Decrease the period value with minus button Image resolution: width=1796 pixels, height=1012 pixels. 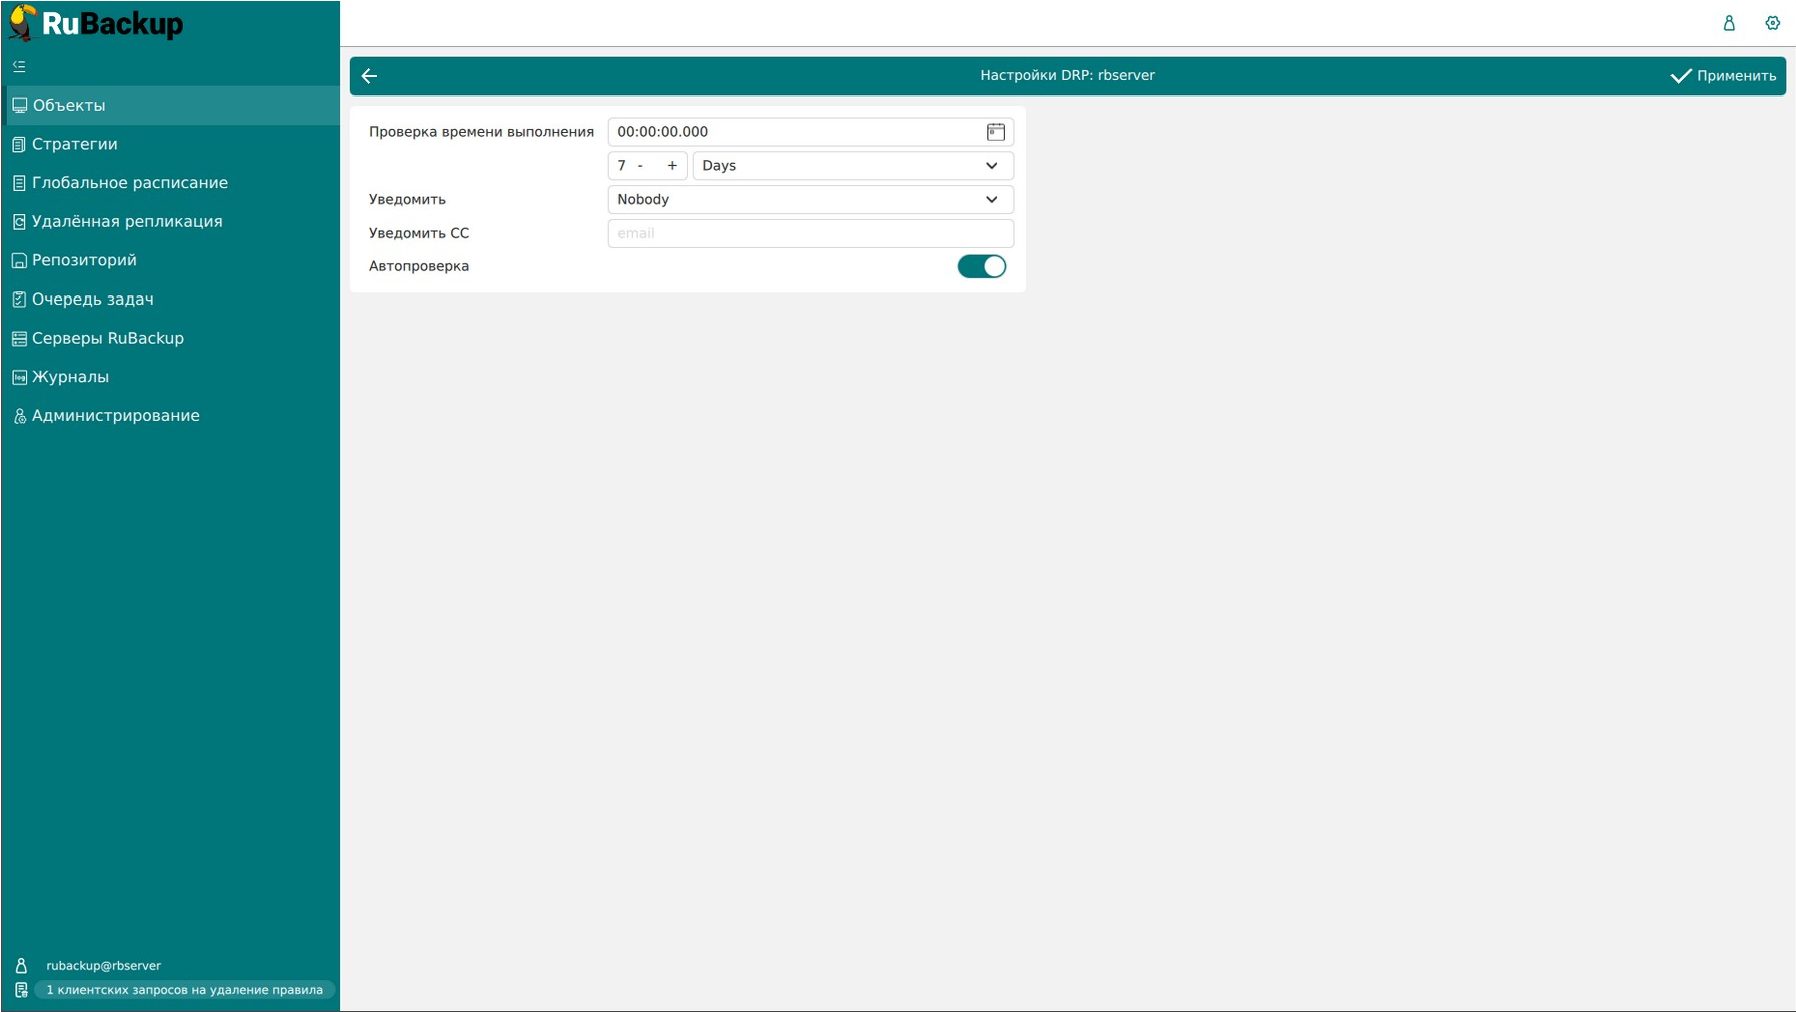640,166
